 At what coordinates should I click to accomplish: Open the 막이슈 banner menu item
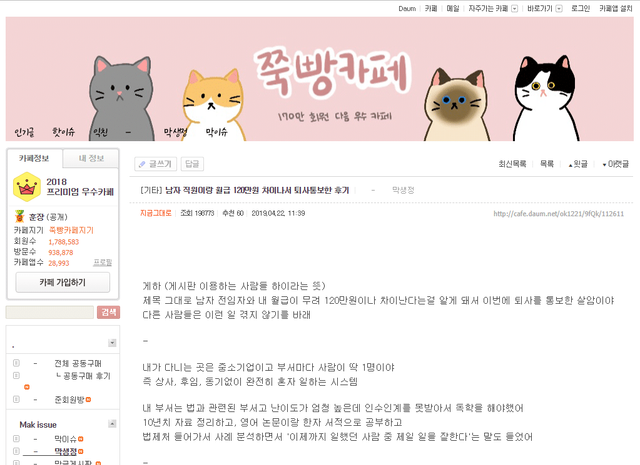pos(216,132)
